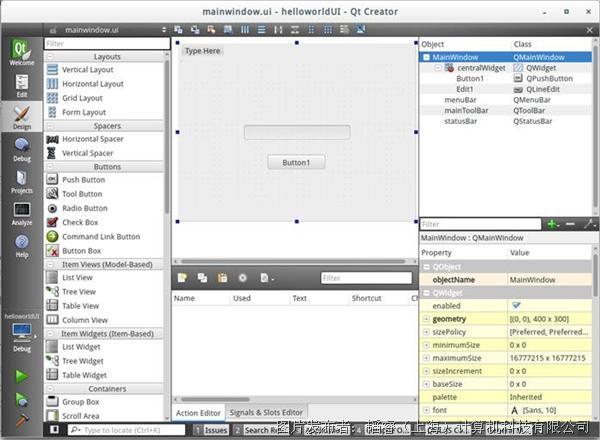Click the Action Editor Filter field
Screen dimensions: 600x440
click(x=366, y=278)
